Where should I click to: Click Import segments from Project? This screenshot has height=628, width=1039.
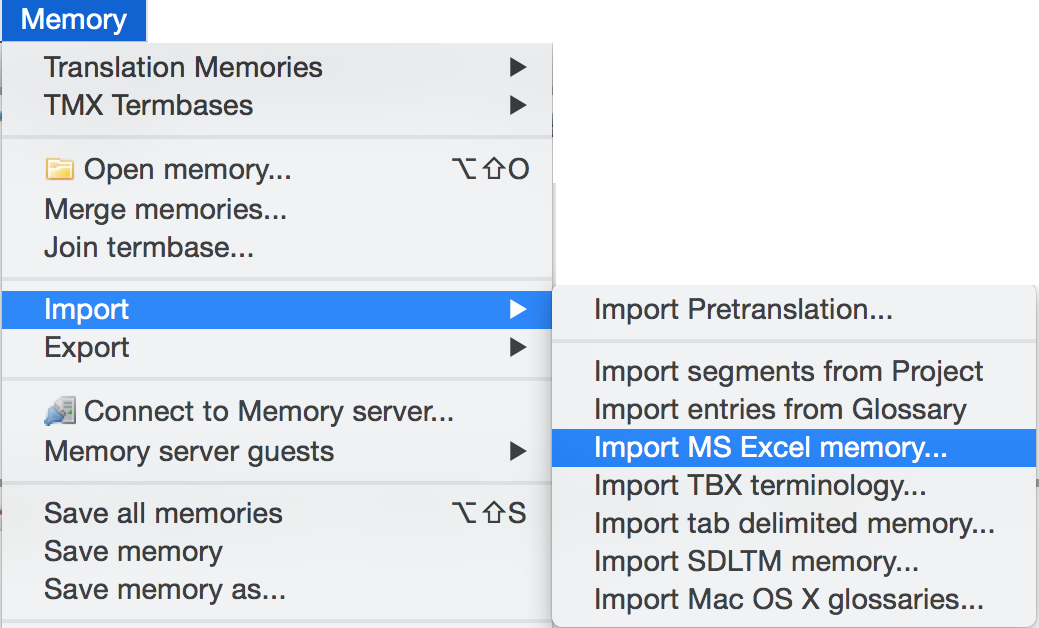click(788, 371)
